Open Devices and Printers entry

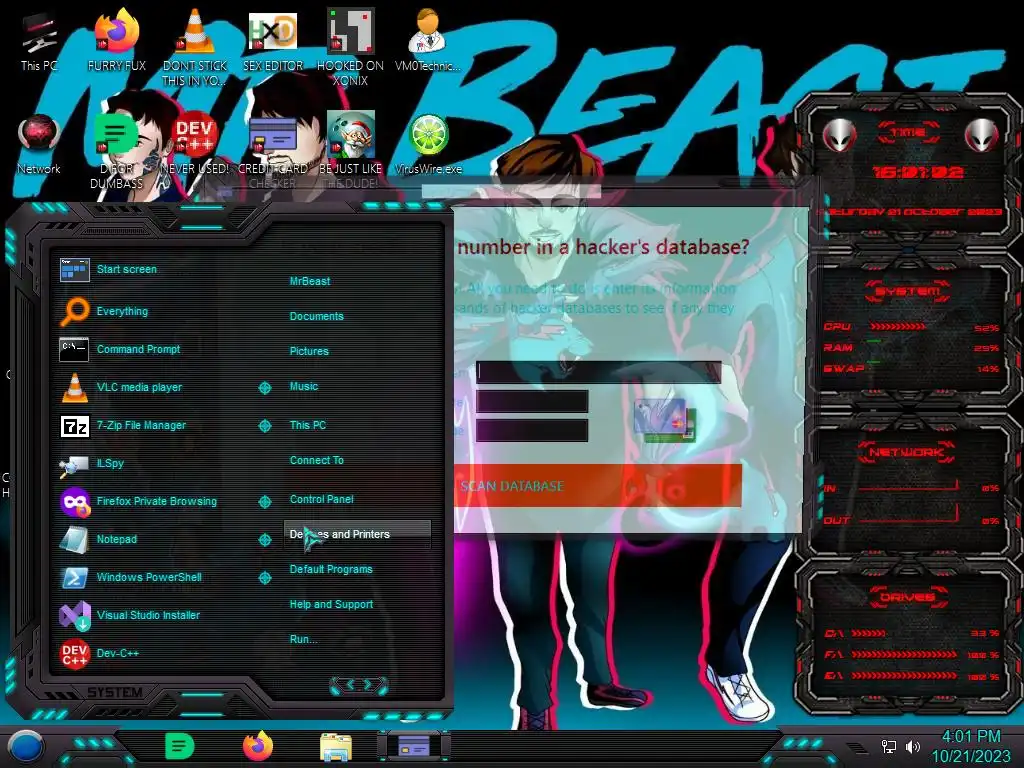pos(357,534)
